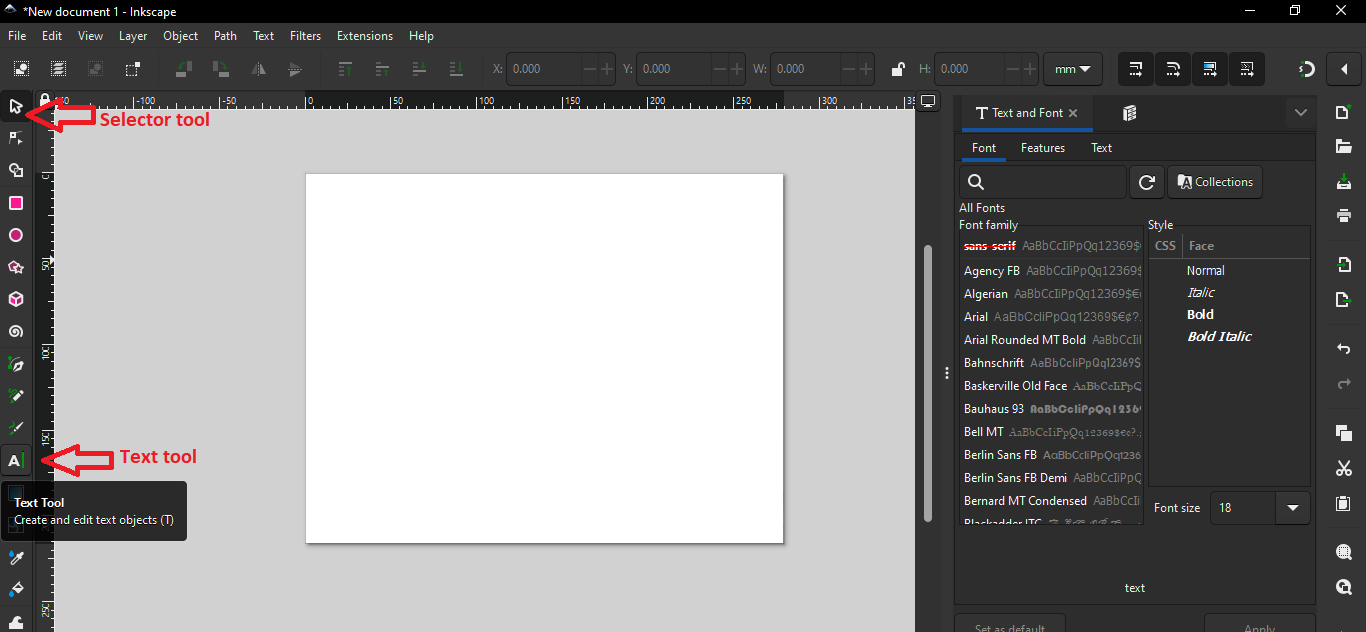Select the Selector tool
The width and height of the screenshot is (1366, 632).
click(16, 106)
